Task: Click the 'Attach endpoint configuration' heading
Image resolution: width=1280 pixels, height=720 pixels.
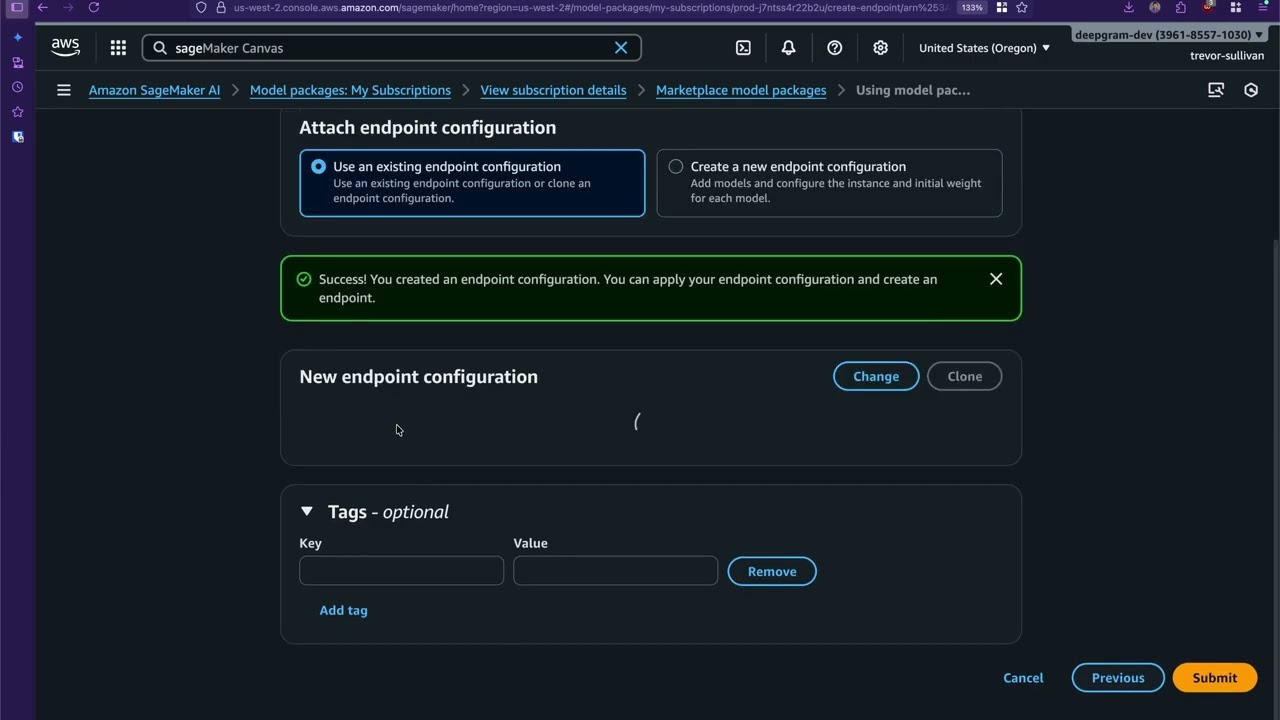Action: [427, 127]
